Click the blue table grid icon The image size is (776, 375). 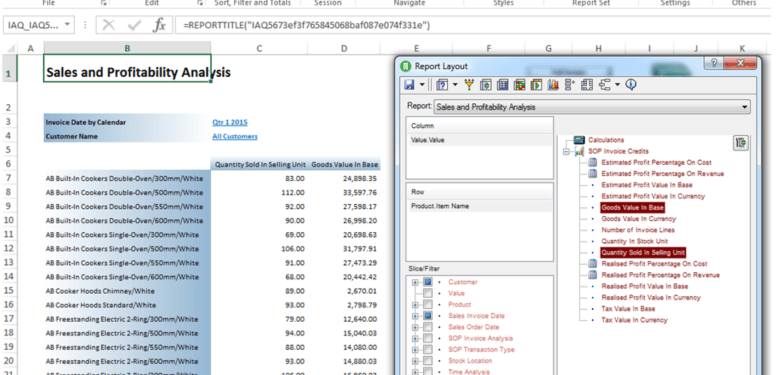502,85
